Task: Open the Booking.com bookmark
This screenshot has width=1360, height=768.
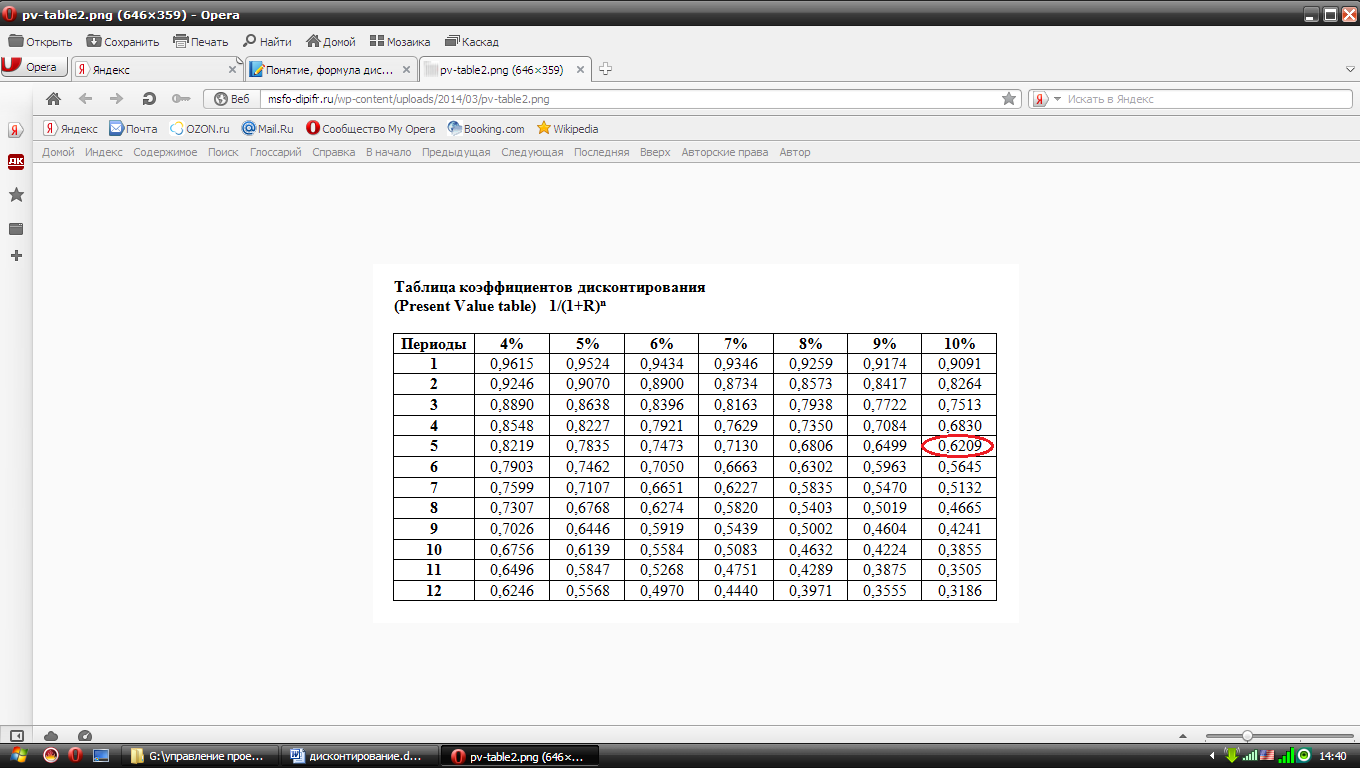Action: coord(486,128)
